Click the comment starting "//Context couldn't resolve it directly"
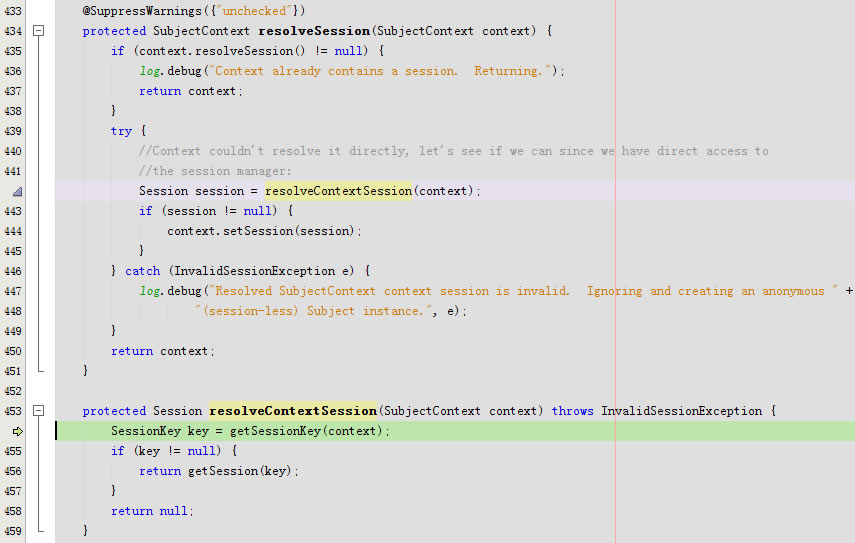Image resolution: width=855 pixels, height=543 pixels. tap(454, 151)
